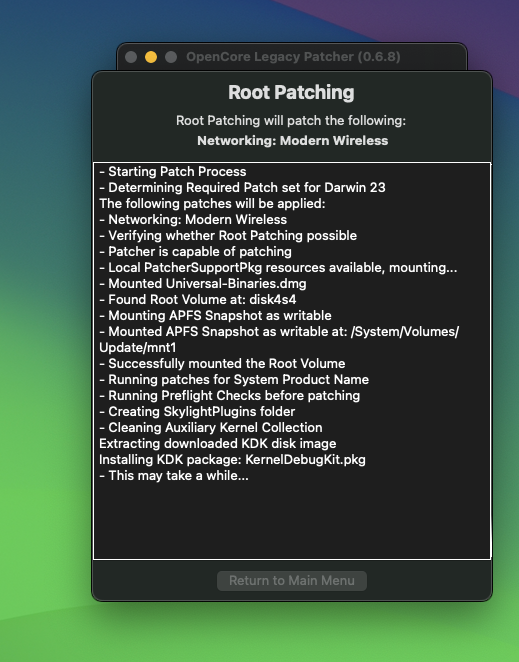Click the log entry '- Networking: Modern Wireless'
Image resolution: width=519 pixels, height=662 pixels.
[x=193, y=220]
